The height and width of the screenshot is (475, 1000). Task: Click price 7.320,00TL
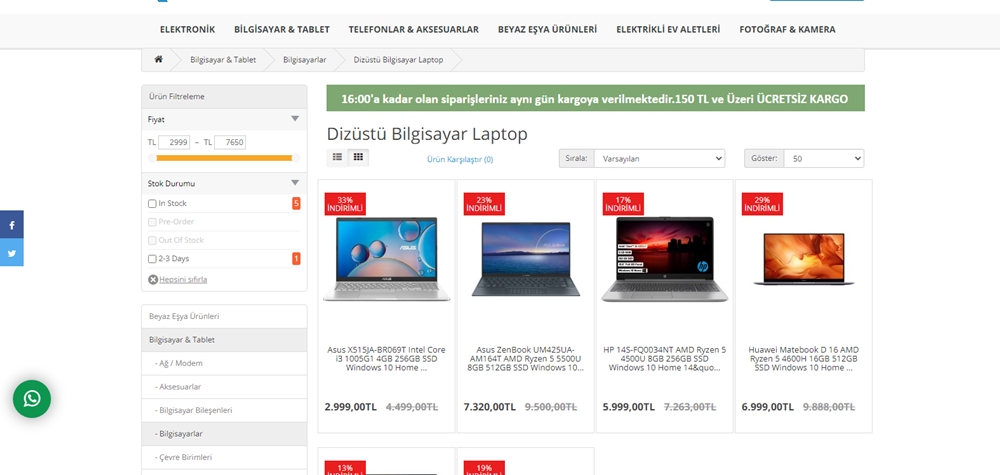click(490, 407)
